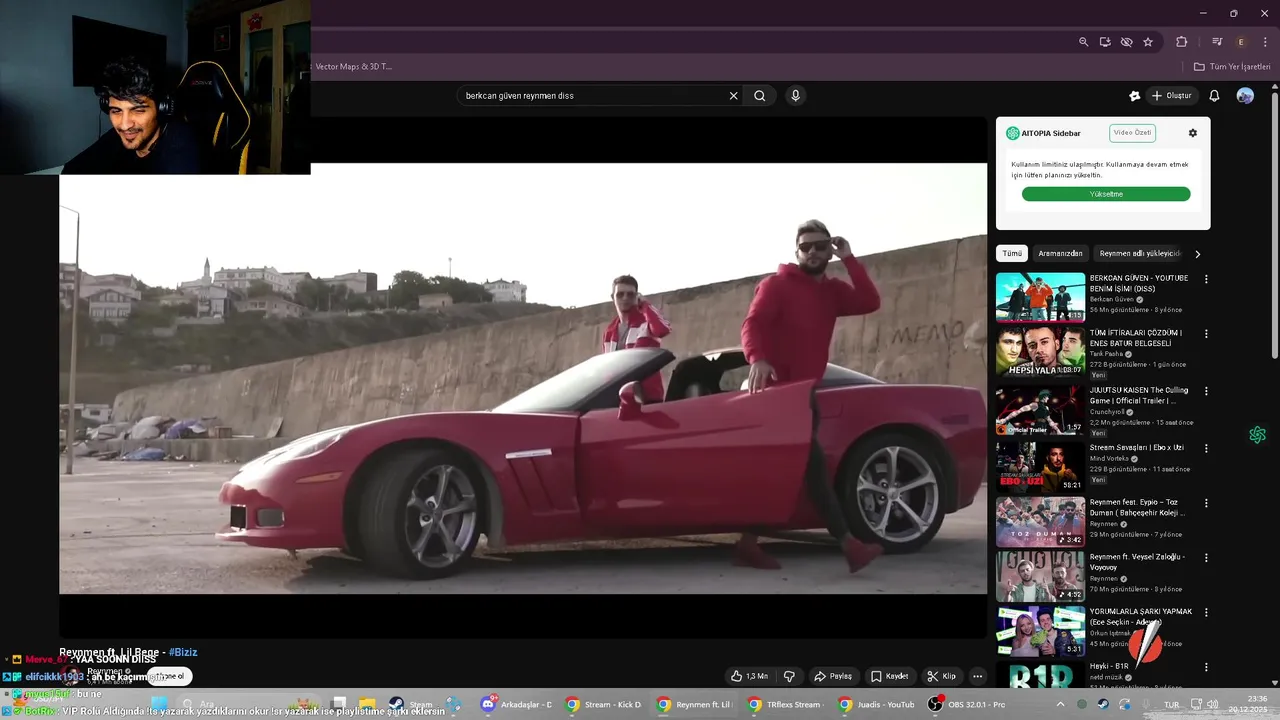
Task: Click the green AITOPIA floating icon
Action: [x=1257, y=435]
